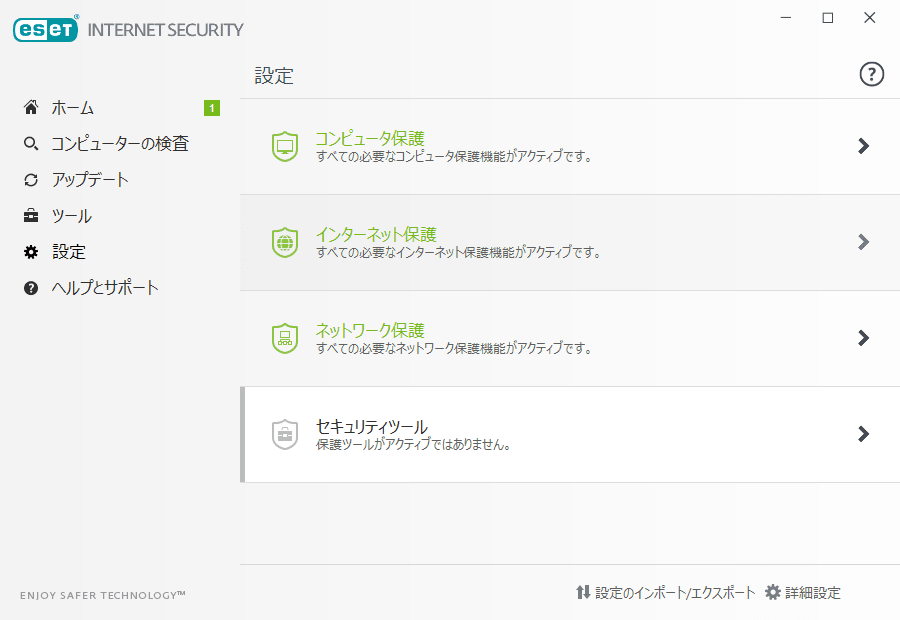Click the セキュリティツール gray shield icon

[x=285, y=434]
